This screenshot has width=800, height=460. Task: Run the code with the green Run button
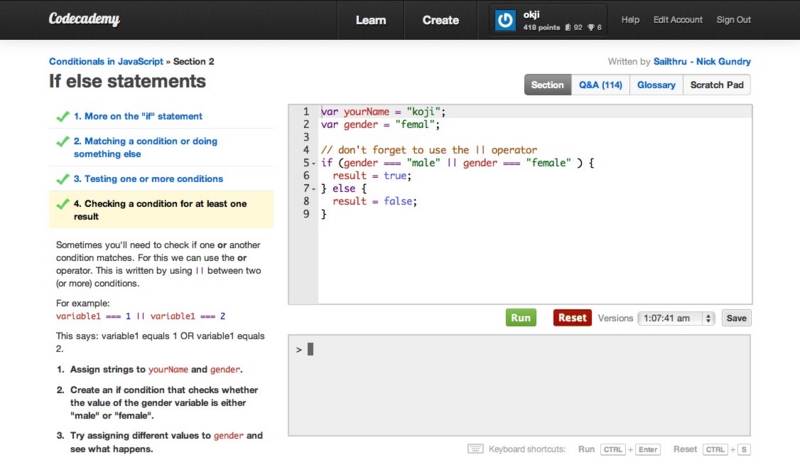tap(521, 318)
